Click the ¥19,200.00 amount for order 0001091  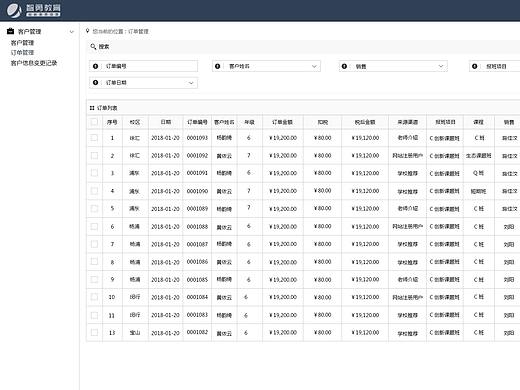[283, 173]
